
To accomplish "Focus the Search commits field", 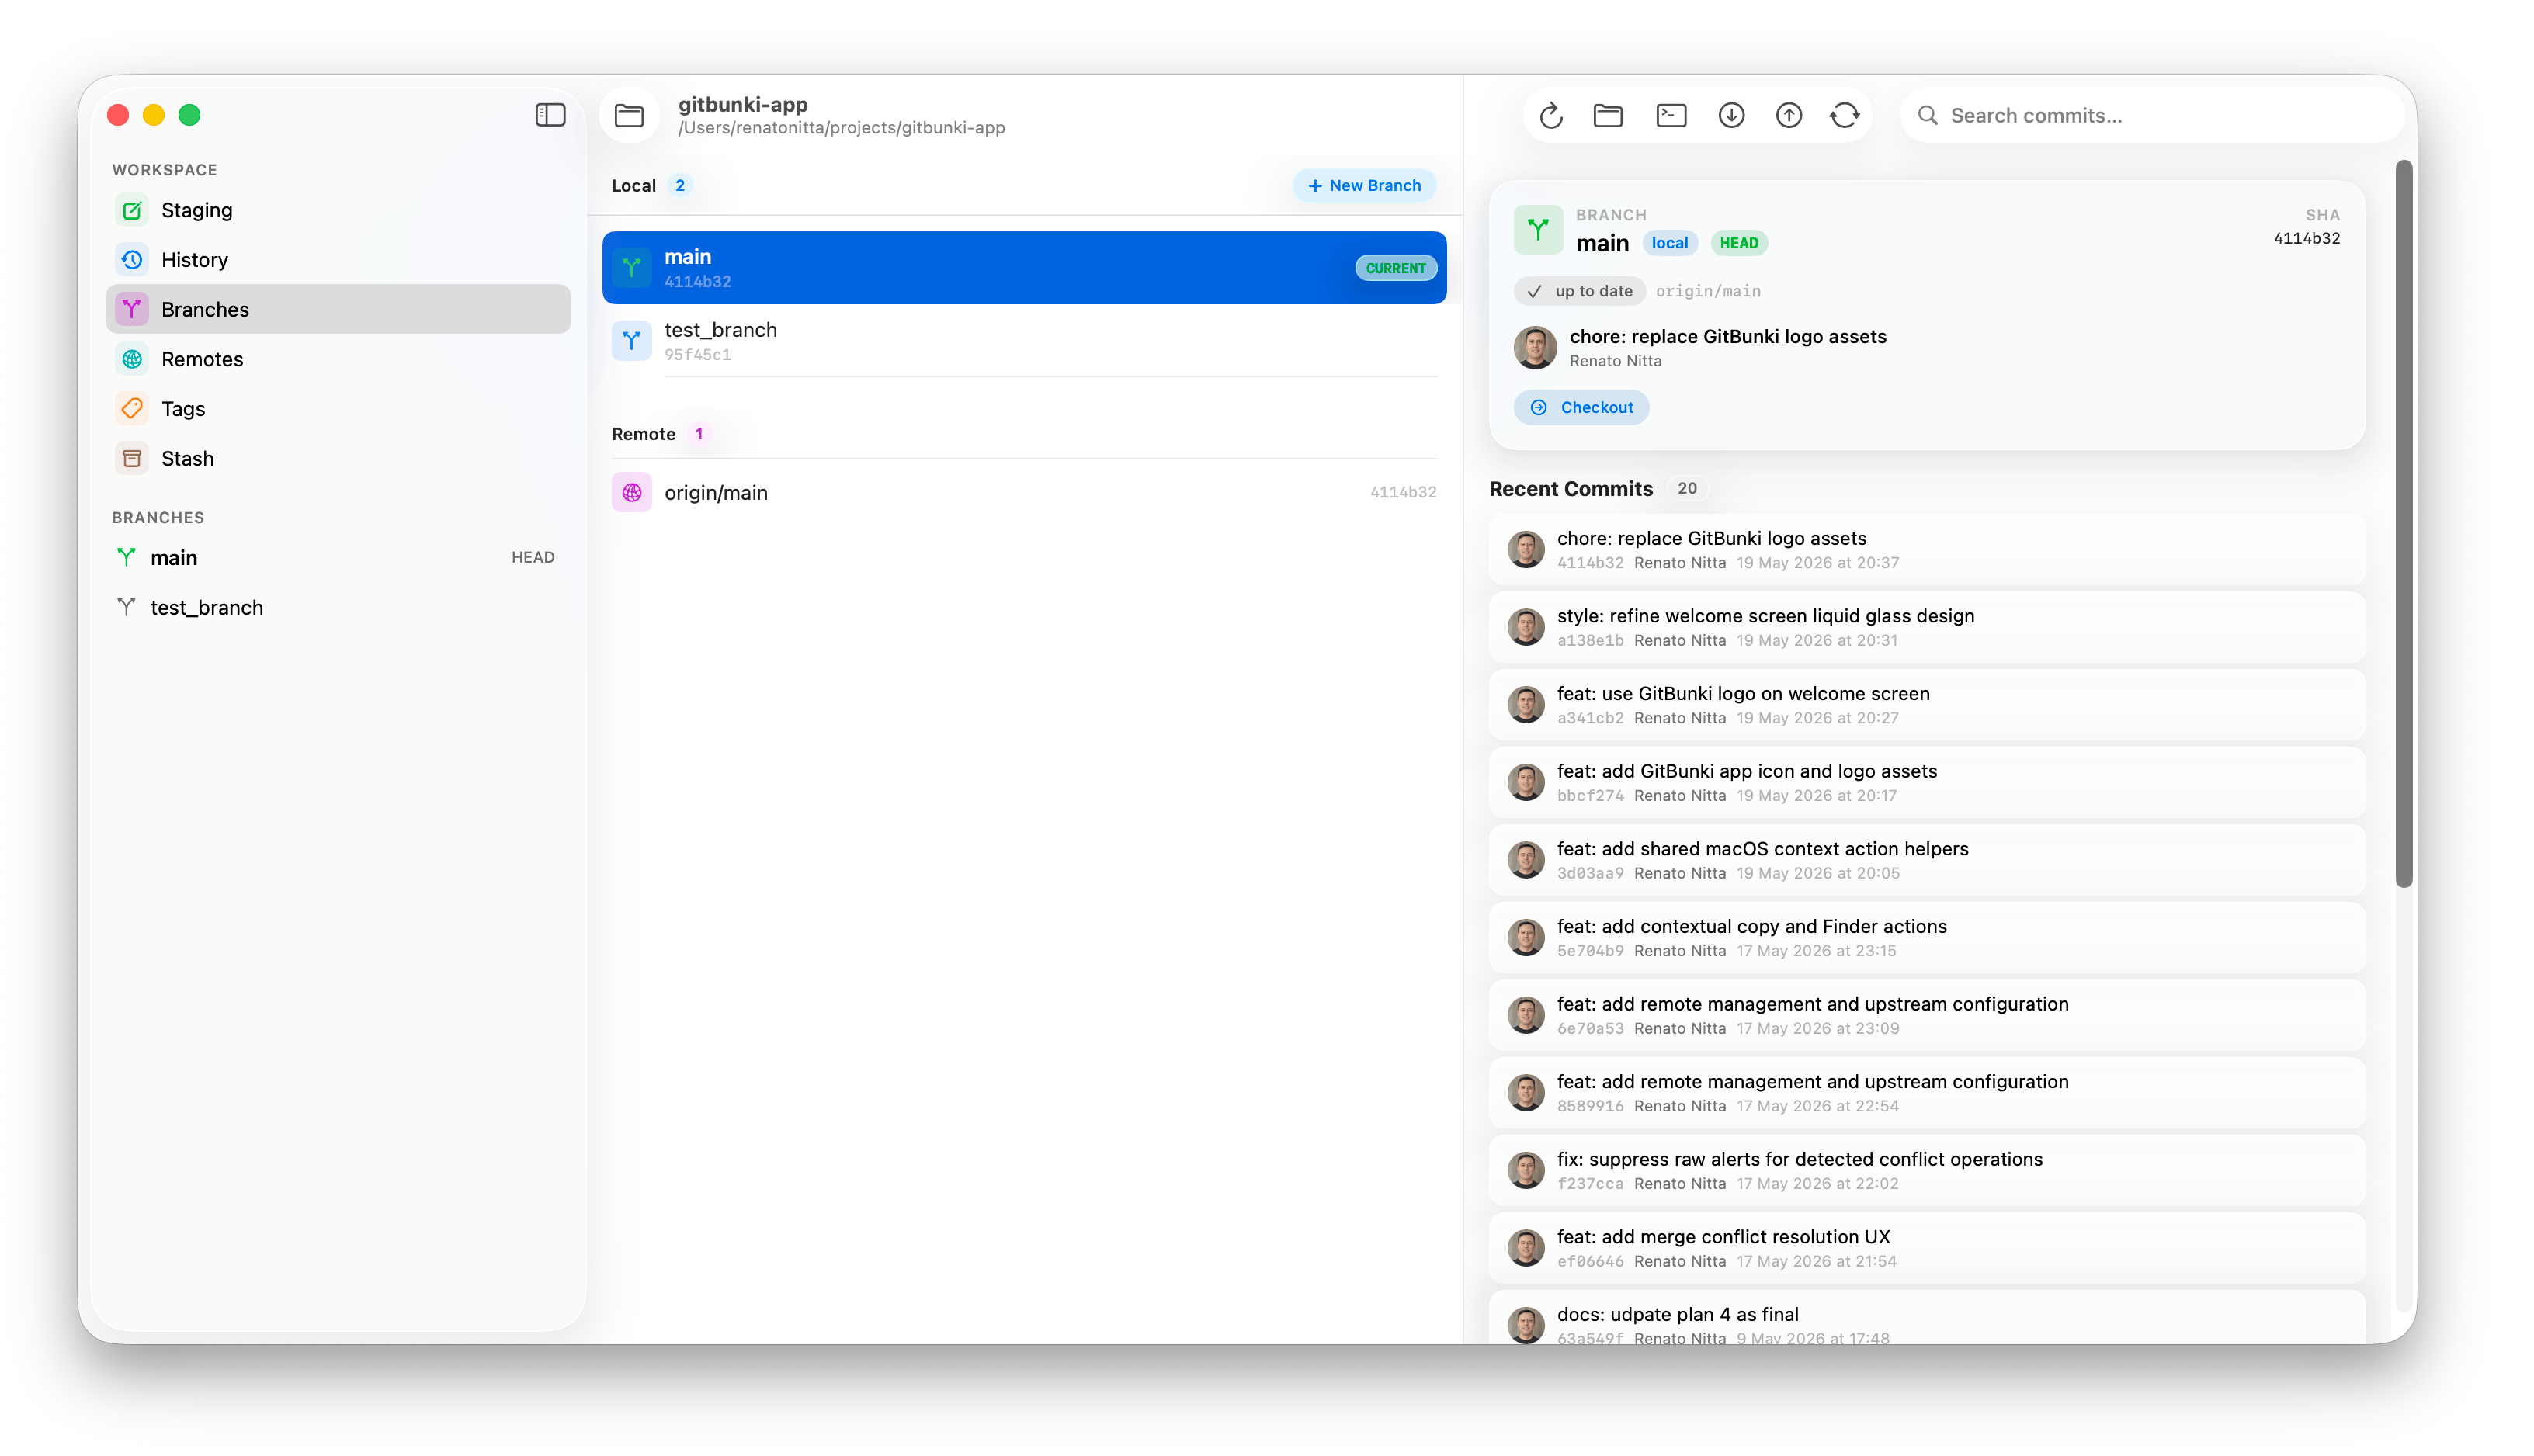I will (2152, 116).
